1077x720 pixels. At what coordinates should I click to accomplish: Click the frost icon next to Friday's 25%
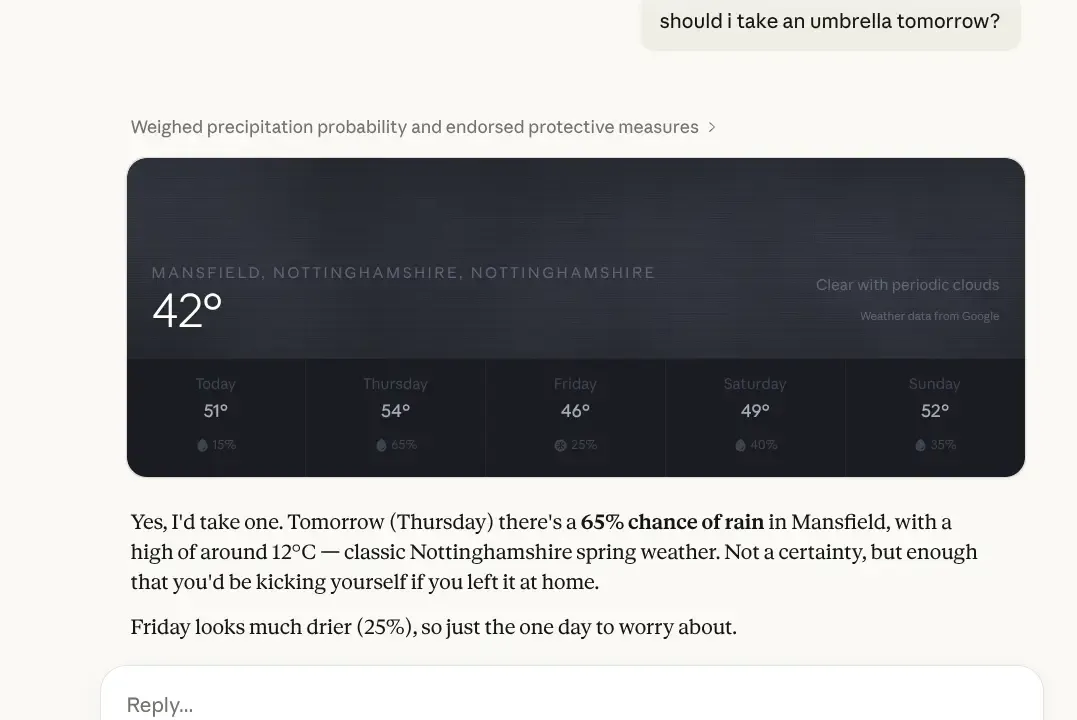coord(560,445)
